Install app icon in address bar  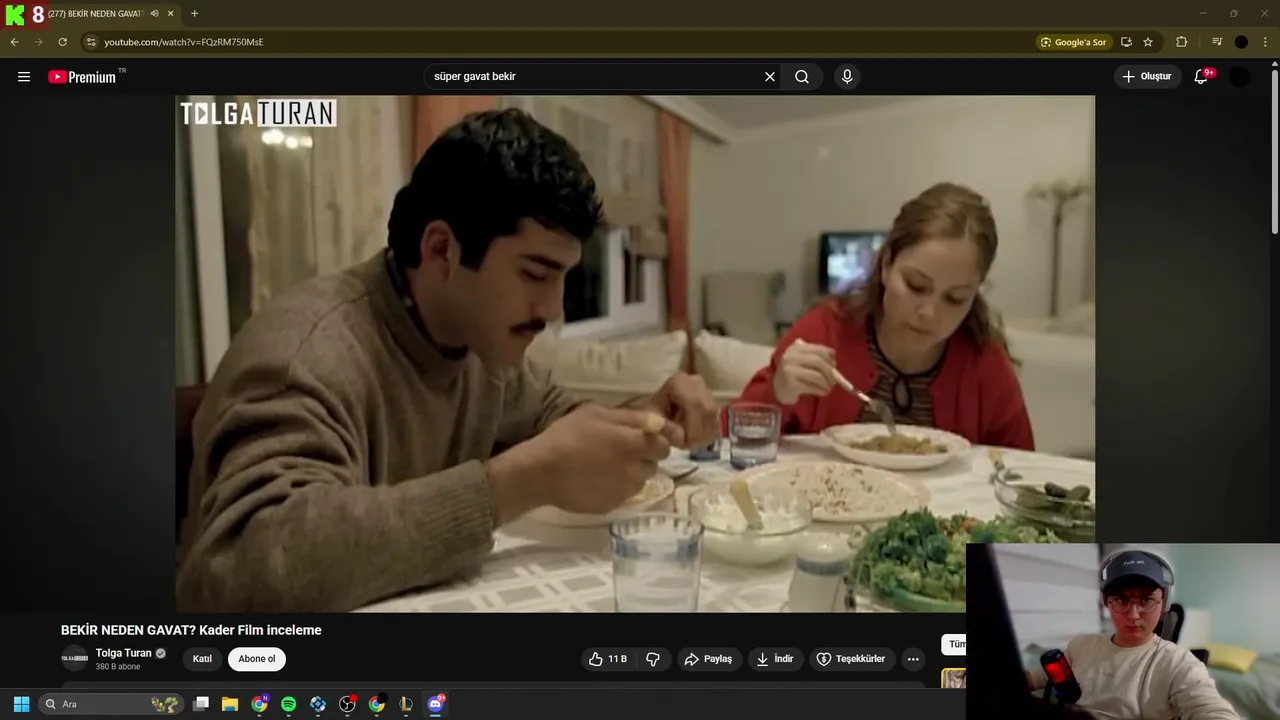pyautogui.click(x=1126, y=42)
